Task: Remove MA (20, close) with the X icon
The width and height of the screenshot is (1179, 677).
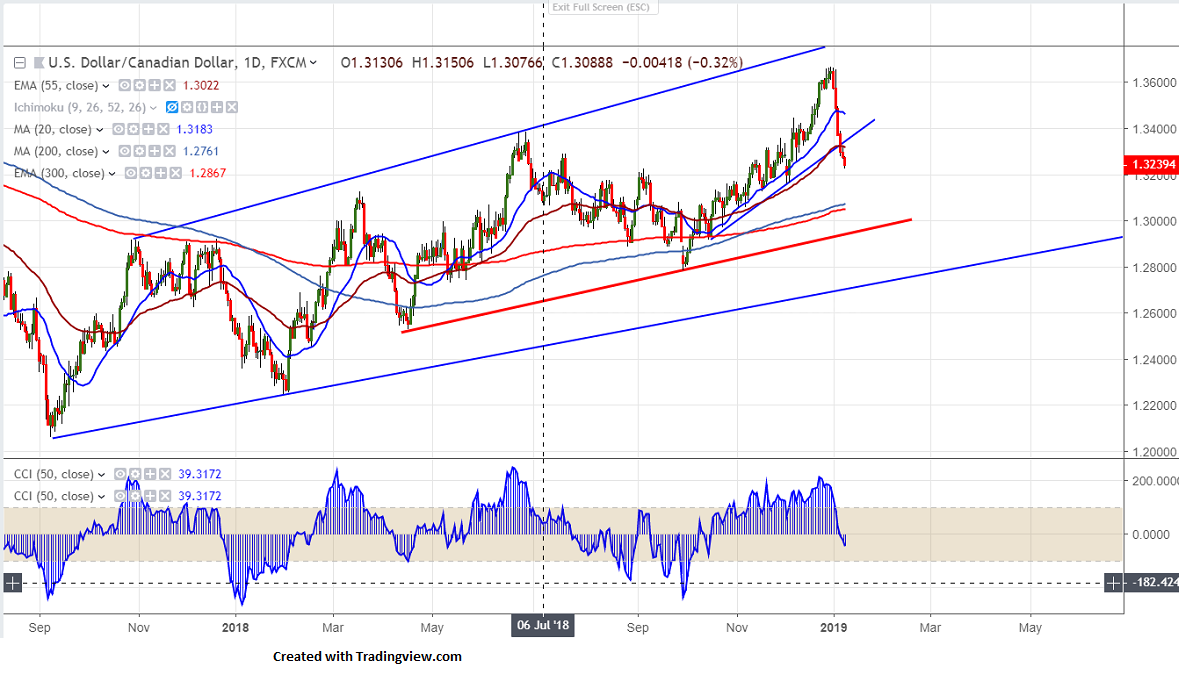Action: [x=163, y=129]
